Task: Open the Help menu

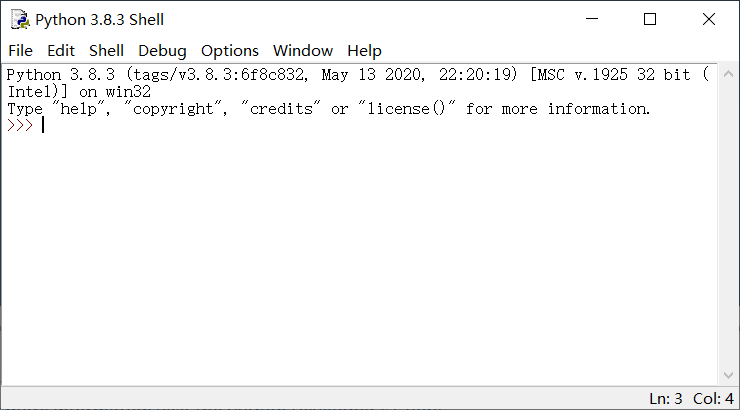Action: 364,50
